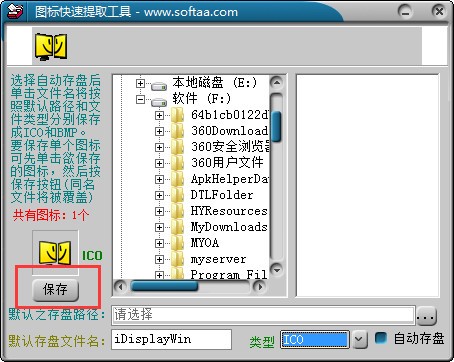Expand the 本地磁盘 (E:) drive node
The height and width of the screenshot is (362, 454).
140,83
